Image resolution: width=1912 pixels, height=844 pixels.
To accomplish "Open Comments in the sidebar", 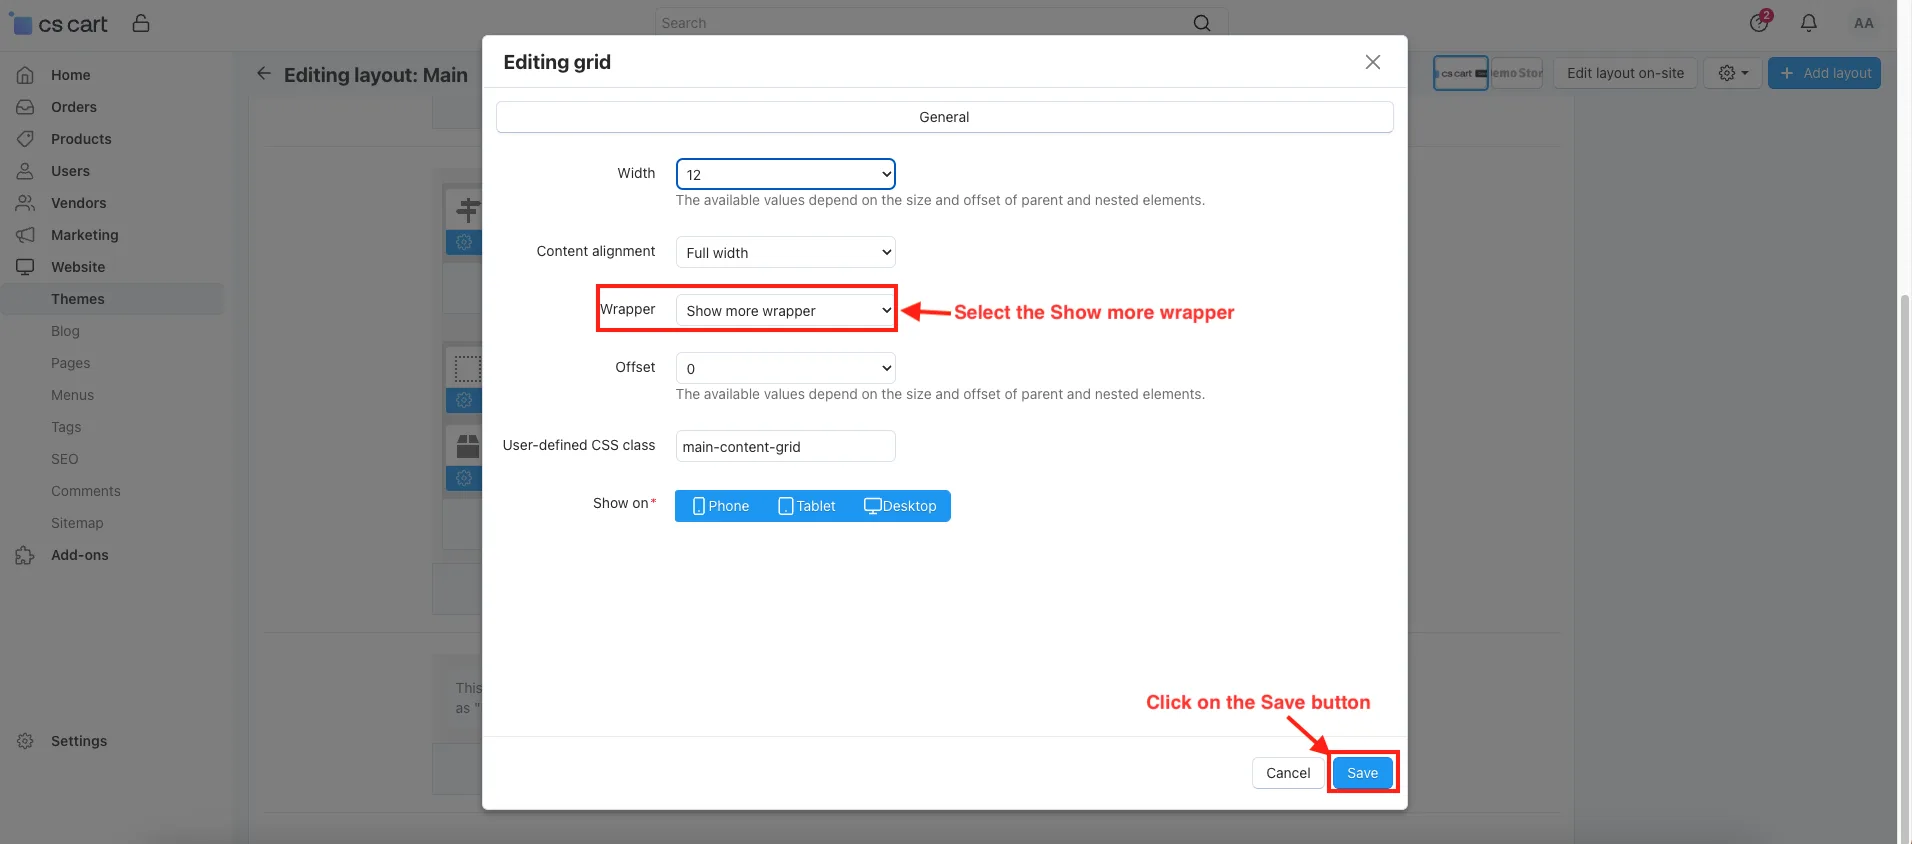I will 85,491.
